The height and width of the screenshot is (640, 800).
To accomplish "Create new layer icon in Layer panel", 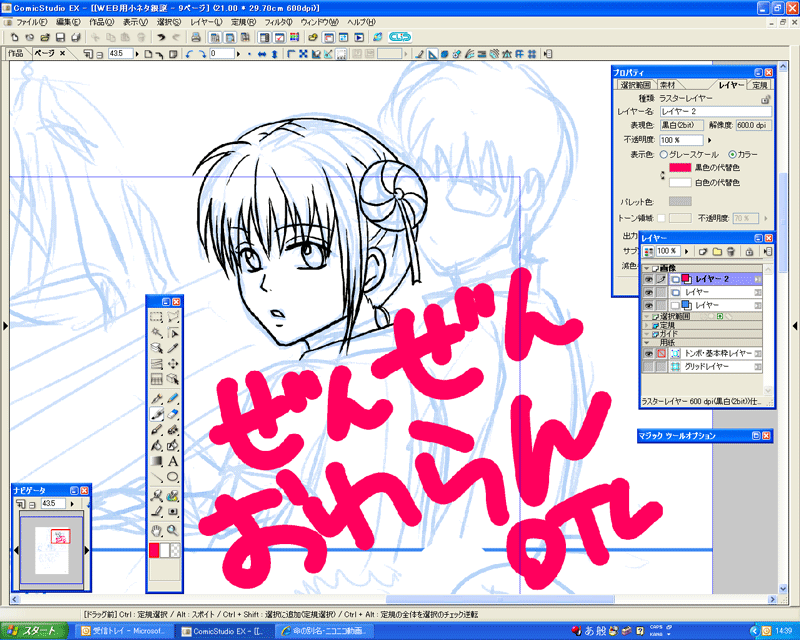I will click(703, 251).
